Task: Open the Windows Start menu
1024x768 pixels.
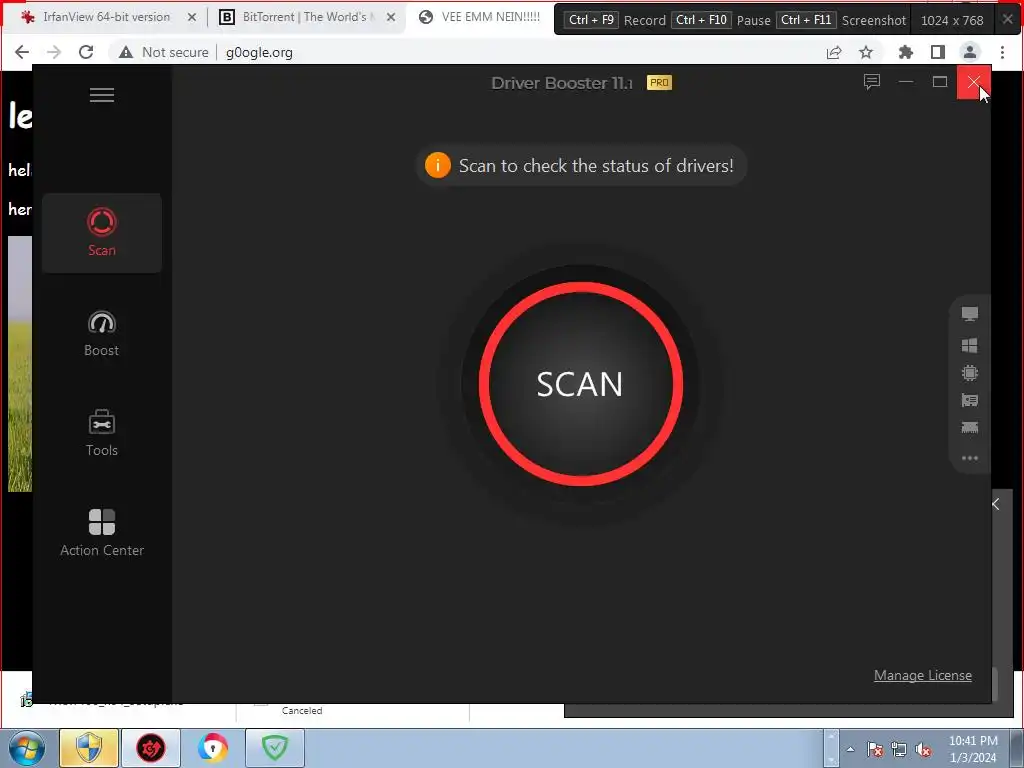Action: [x=27, y=748]
